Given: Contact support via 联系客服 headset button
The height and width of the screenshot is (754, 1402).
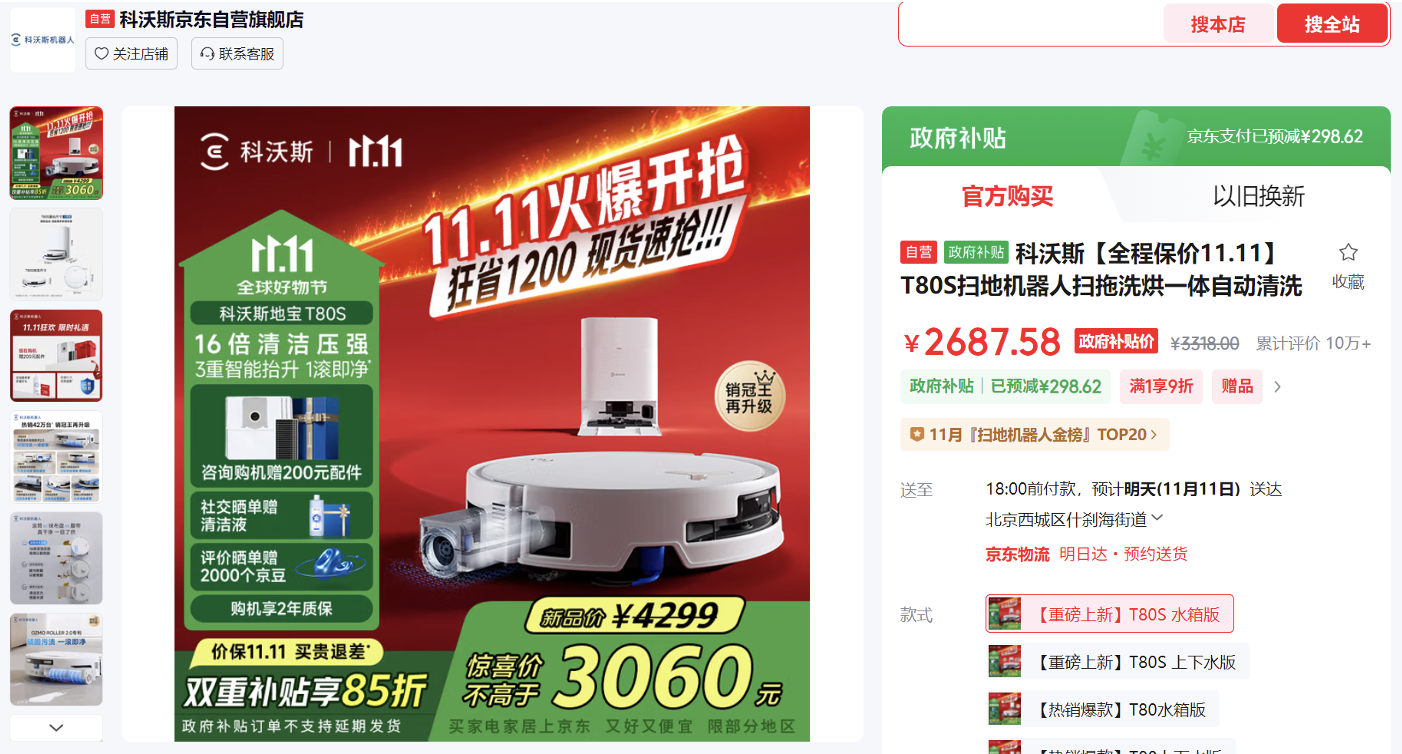Looking at the screenshot, I should (237, 53).
